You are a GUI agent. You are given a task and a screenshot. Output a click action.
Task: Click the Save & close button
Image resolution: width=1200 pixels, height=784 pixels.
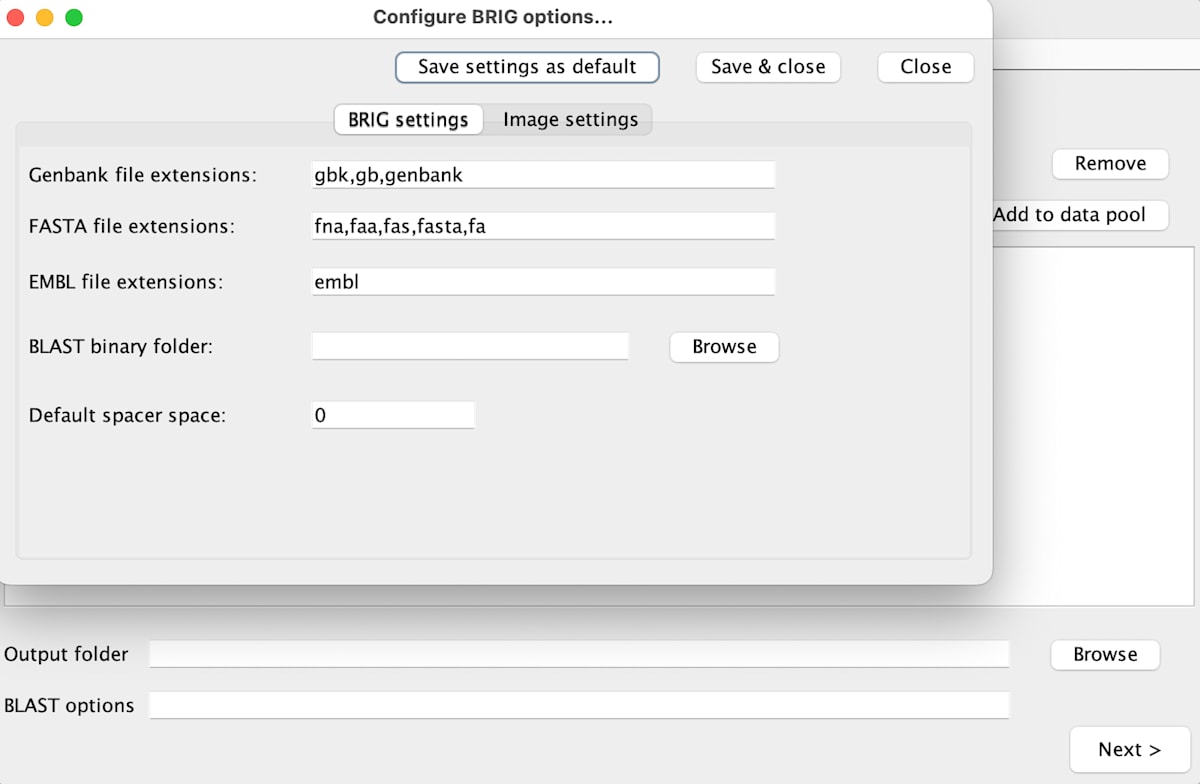pos(768,67)
